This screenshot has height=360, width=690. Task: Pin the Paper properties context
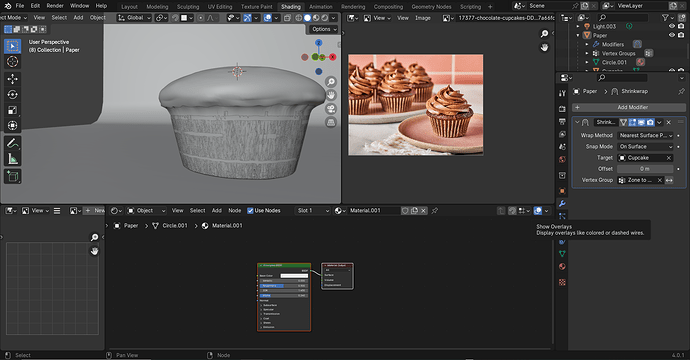coord(681,91)
